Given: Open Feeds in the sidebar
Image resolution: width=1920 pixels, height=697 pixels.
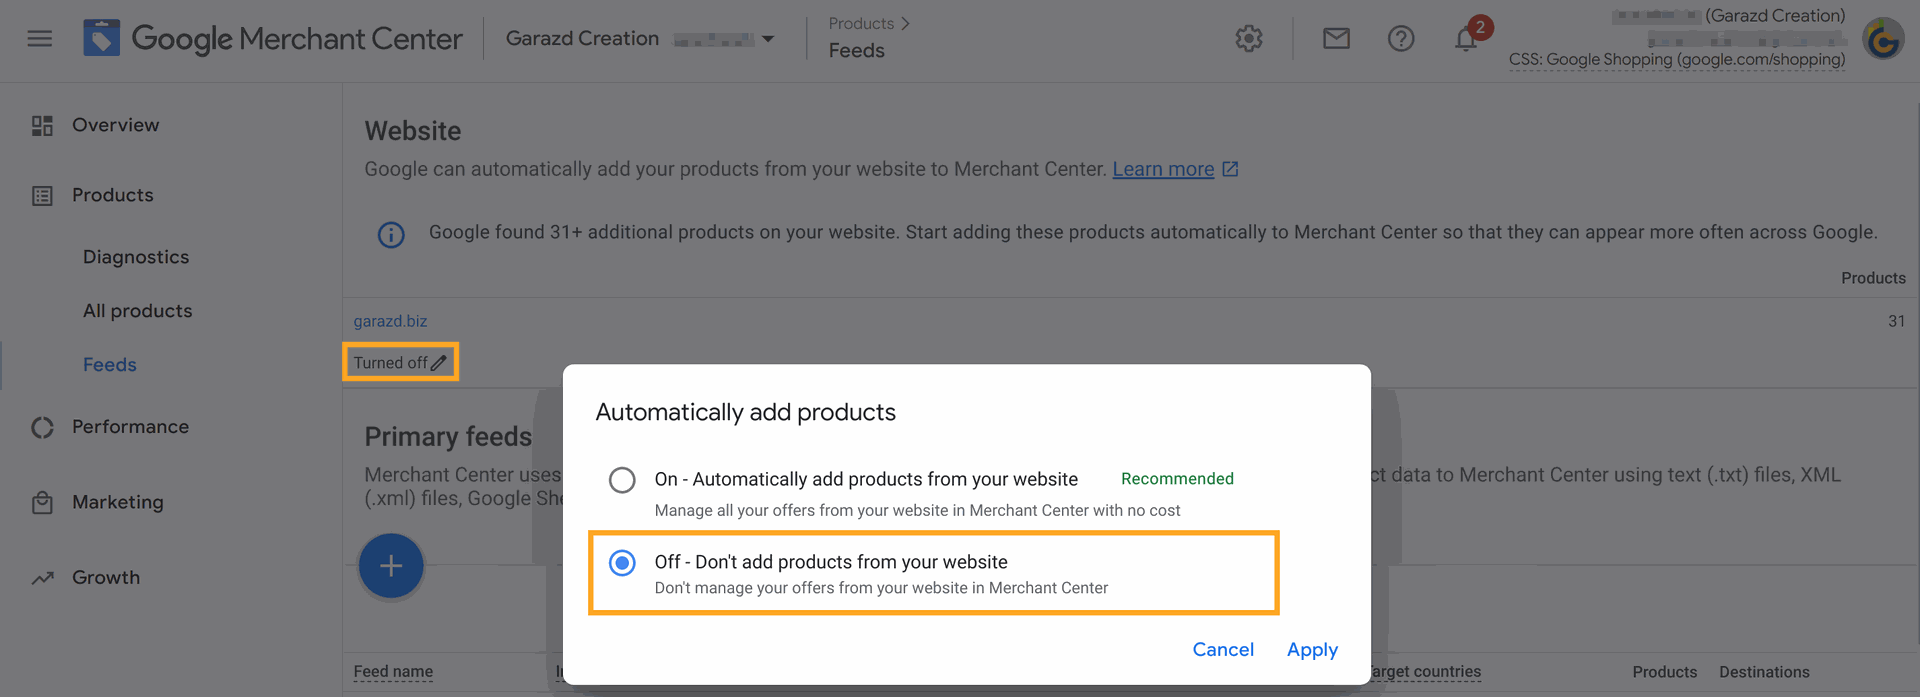Looking at the screenshot, I should (110, 365).
